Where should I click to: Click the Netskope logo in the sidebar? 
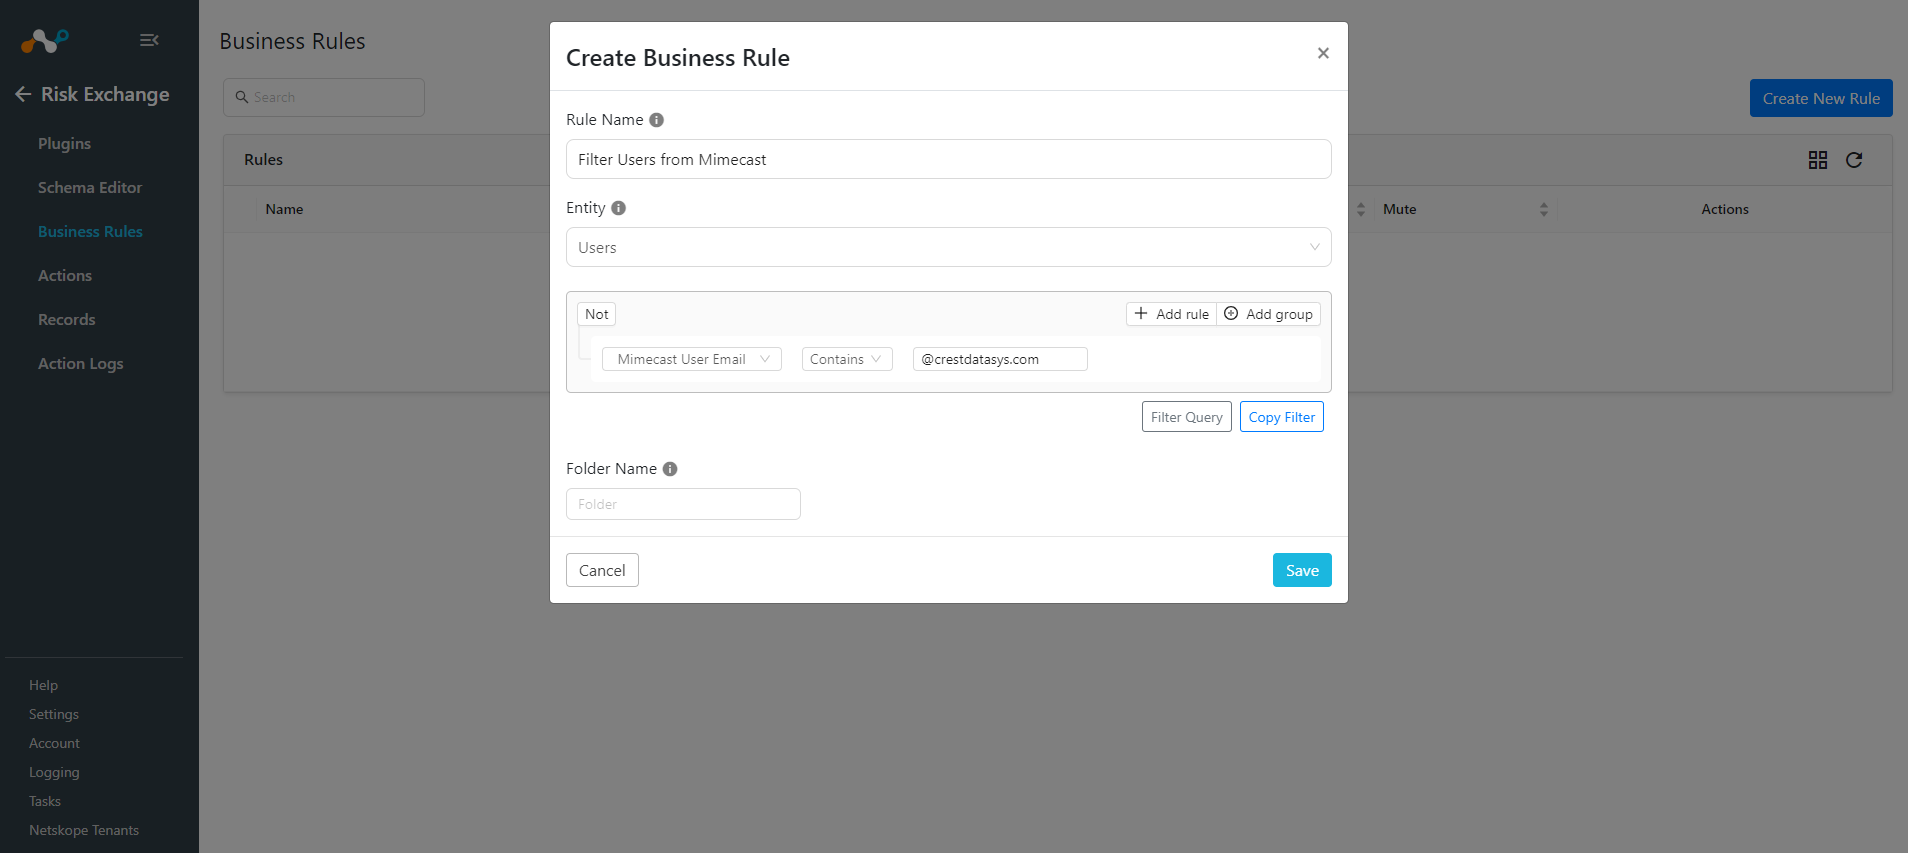click(45, 40)
